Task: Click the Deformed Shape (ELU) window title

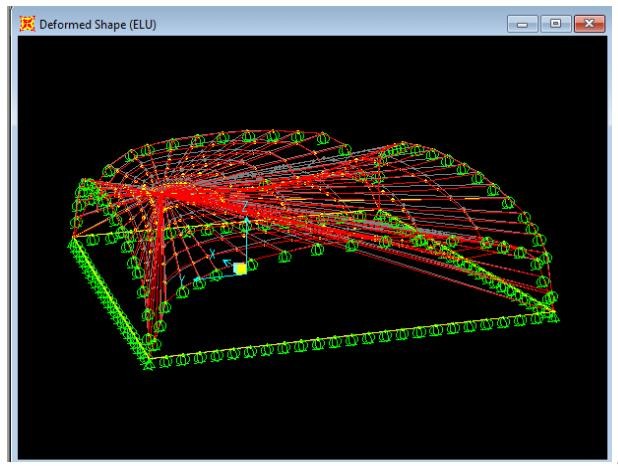Action: [99, 23]
